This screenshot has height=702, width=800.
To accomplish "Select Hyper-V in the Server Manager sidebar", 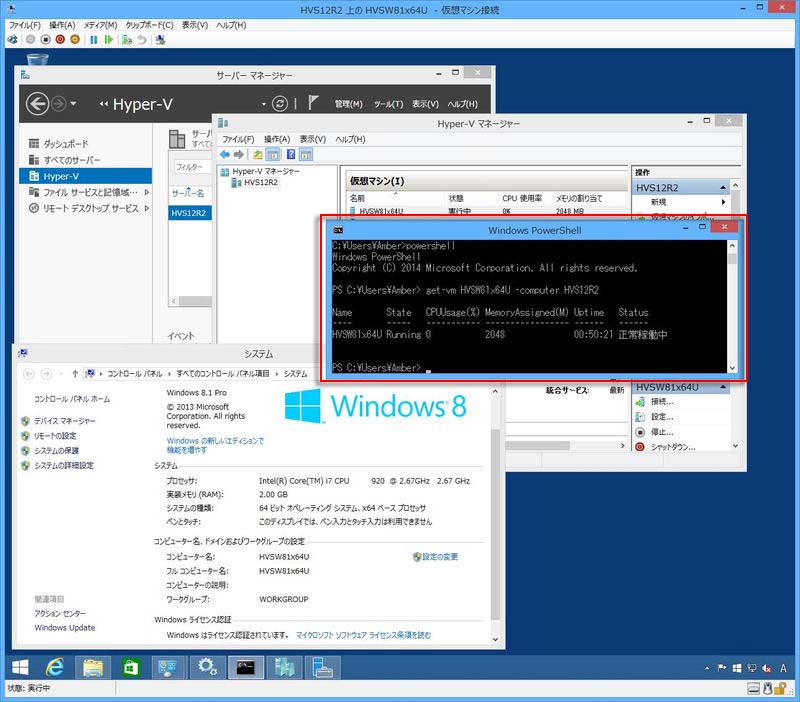I will click(x=85, y=176).
